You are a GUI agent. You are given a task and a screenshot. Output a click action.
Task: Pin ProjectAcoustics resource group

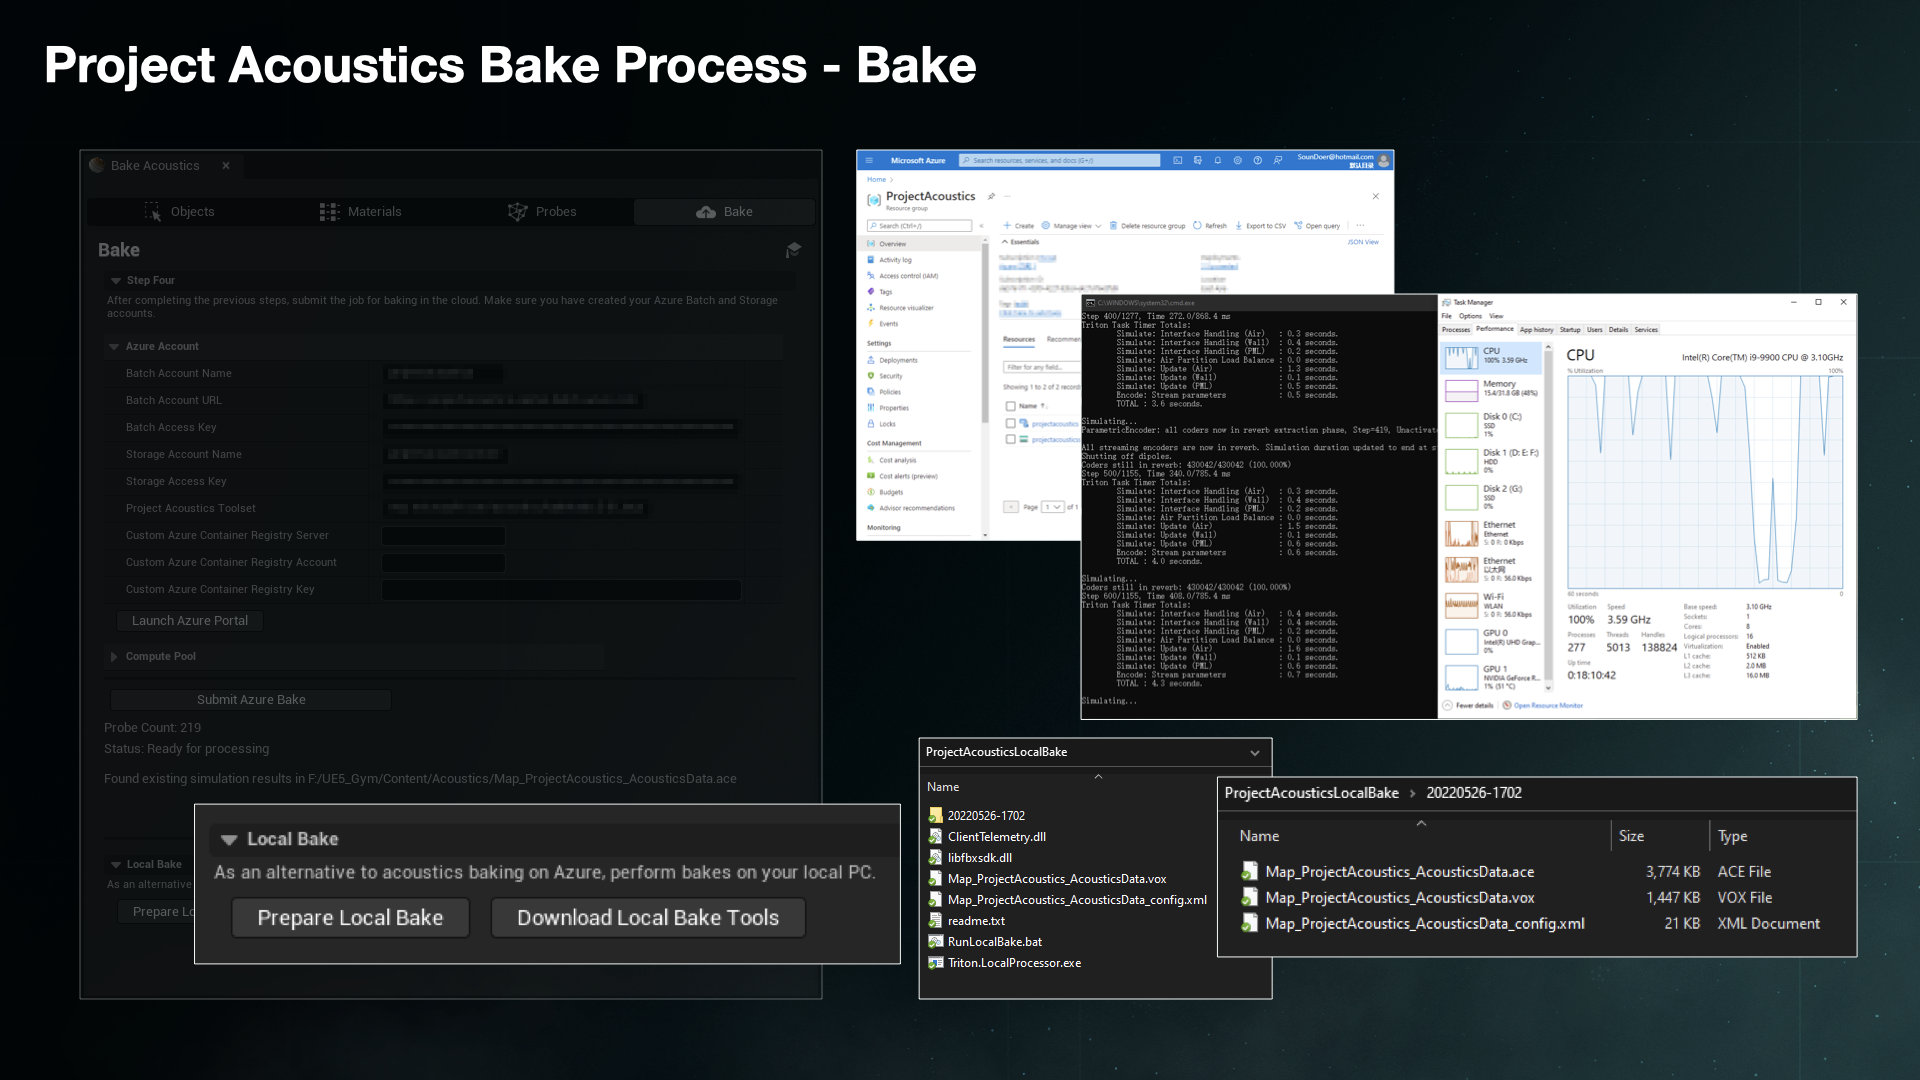[x=991, y=196]
